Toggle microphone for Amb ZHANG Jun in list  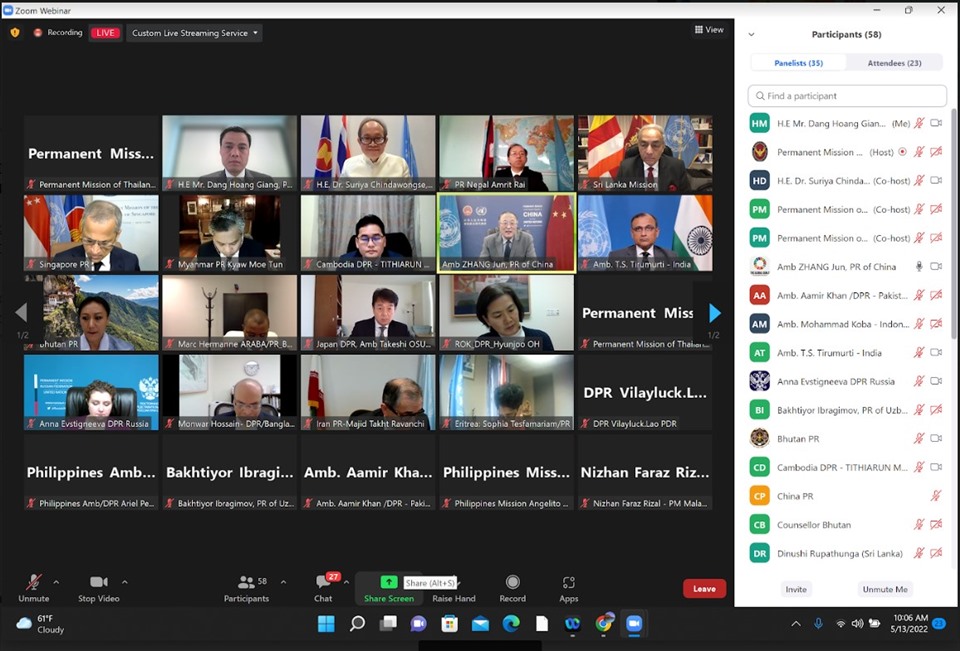click(919, 267)
